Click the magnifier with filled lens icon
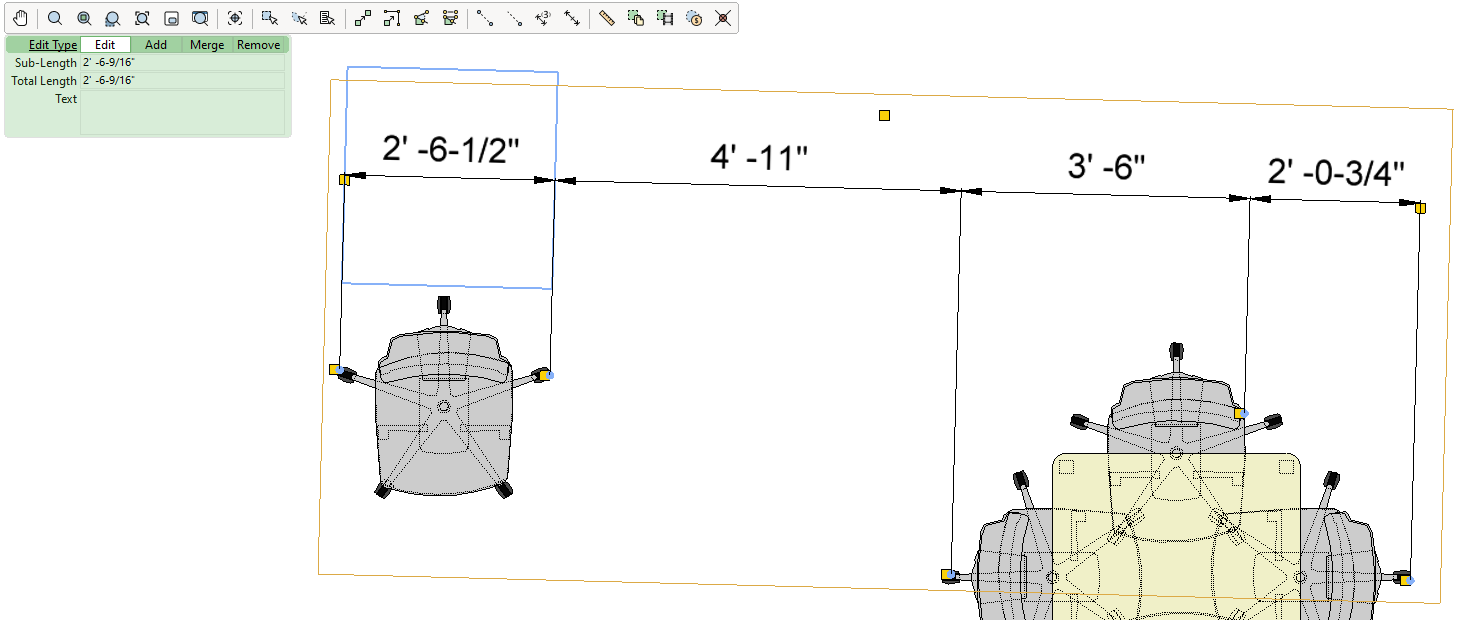This screenshot has height=620, width=1466. pyautogui.click(x=84, y=18)
